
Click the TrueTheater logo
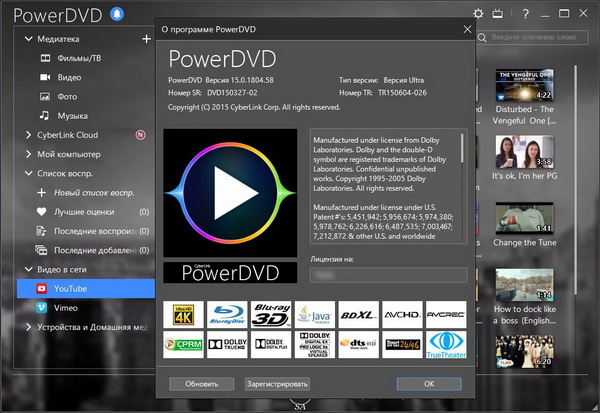click(x=446, y=344)
